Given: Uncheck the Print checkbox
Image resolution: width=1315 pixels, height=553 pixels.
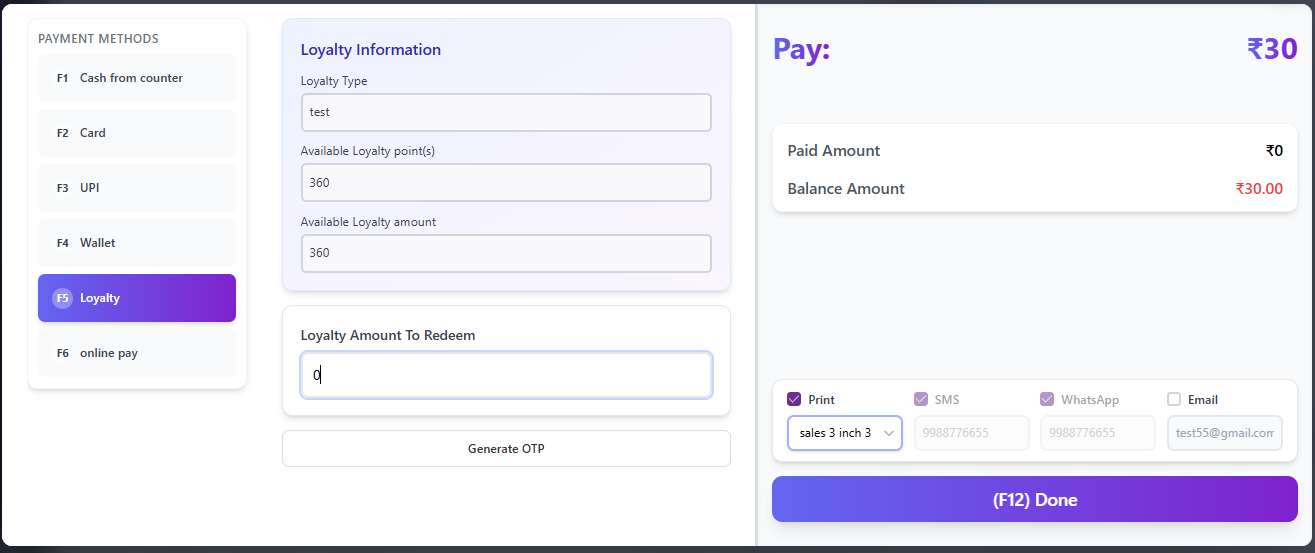Looking at the screenshot, I should (794, 400).
